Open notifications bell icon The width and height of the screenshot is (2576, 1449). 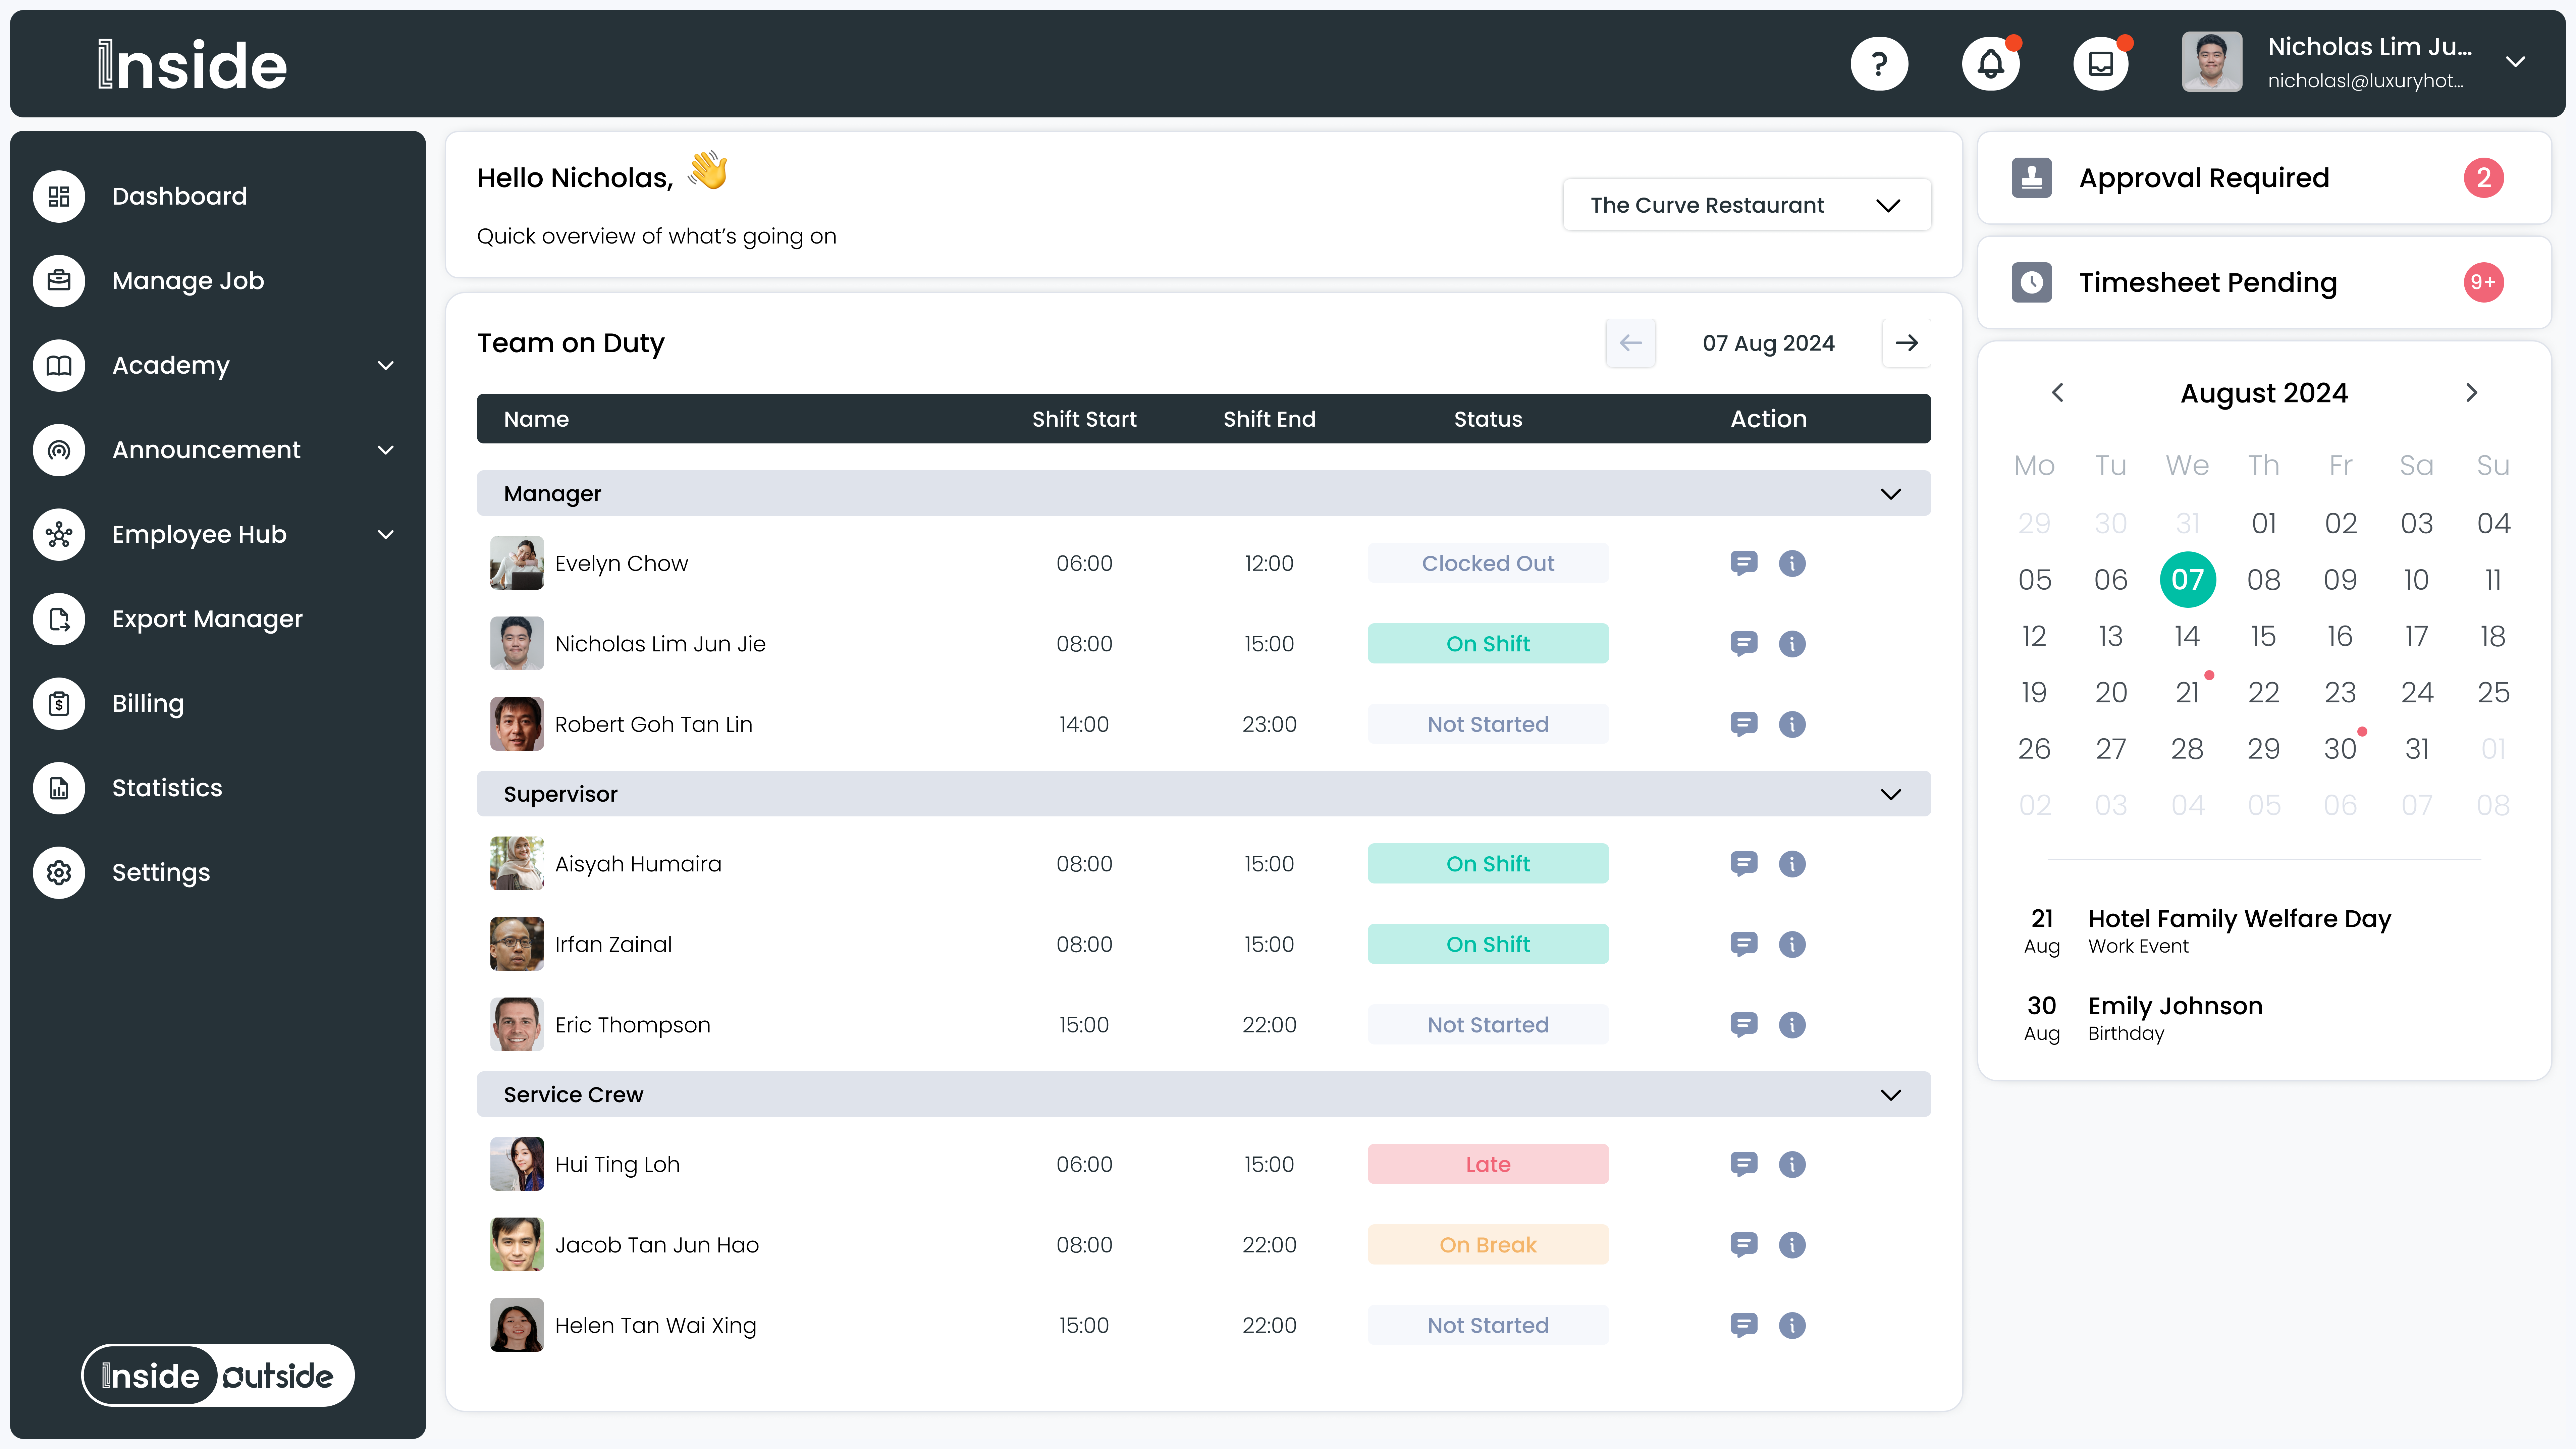click(x=1990, y=64)
